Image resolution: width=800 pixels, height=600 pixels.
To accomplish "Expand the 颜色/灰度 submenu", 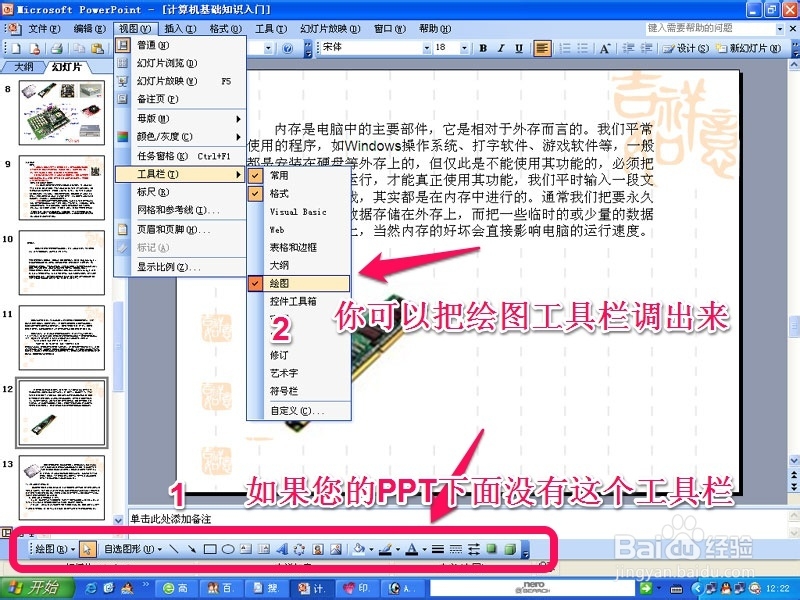I will tap(180, 137).
